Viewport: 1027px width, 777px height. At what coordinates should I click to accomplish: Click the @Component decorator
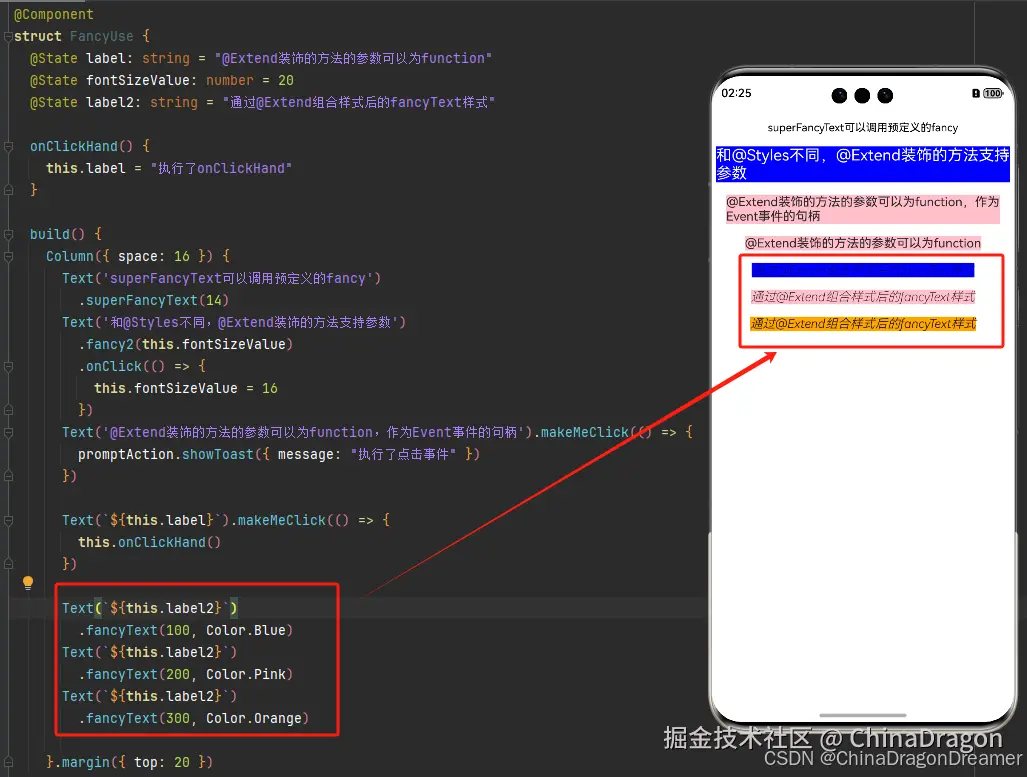(54, 14)
